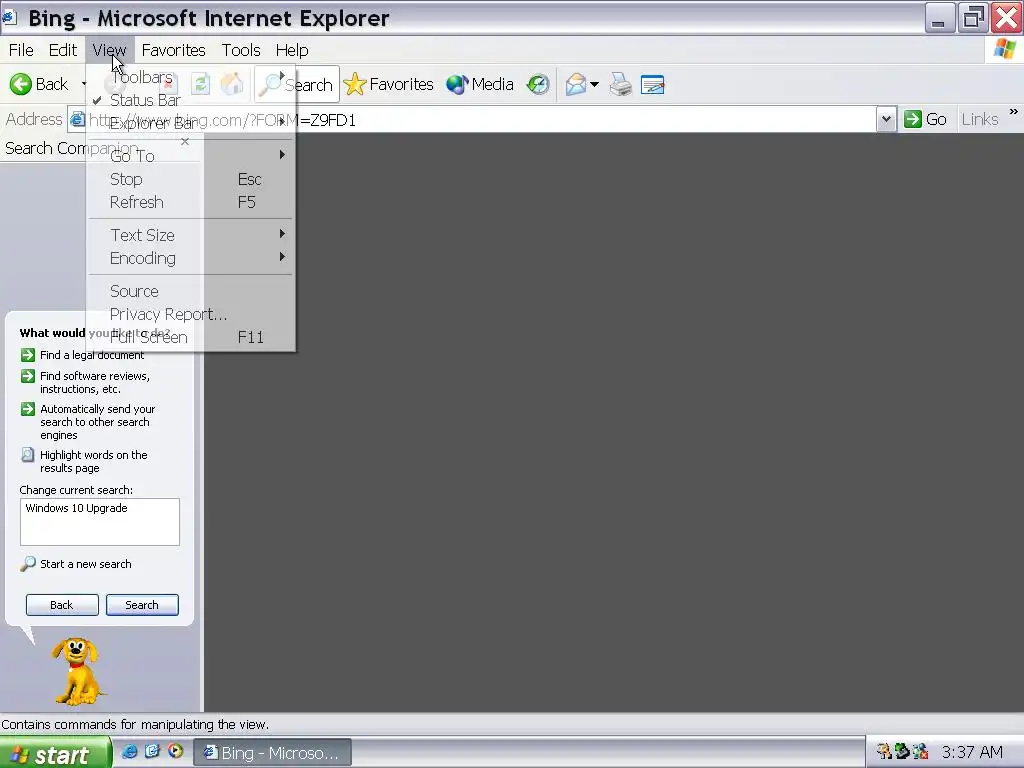Click the Rover dog search assistant
The height and width of the screenshot is (768, 1024).
coord(78,671)
